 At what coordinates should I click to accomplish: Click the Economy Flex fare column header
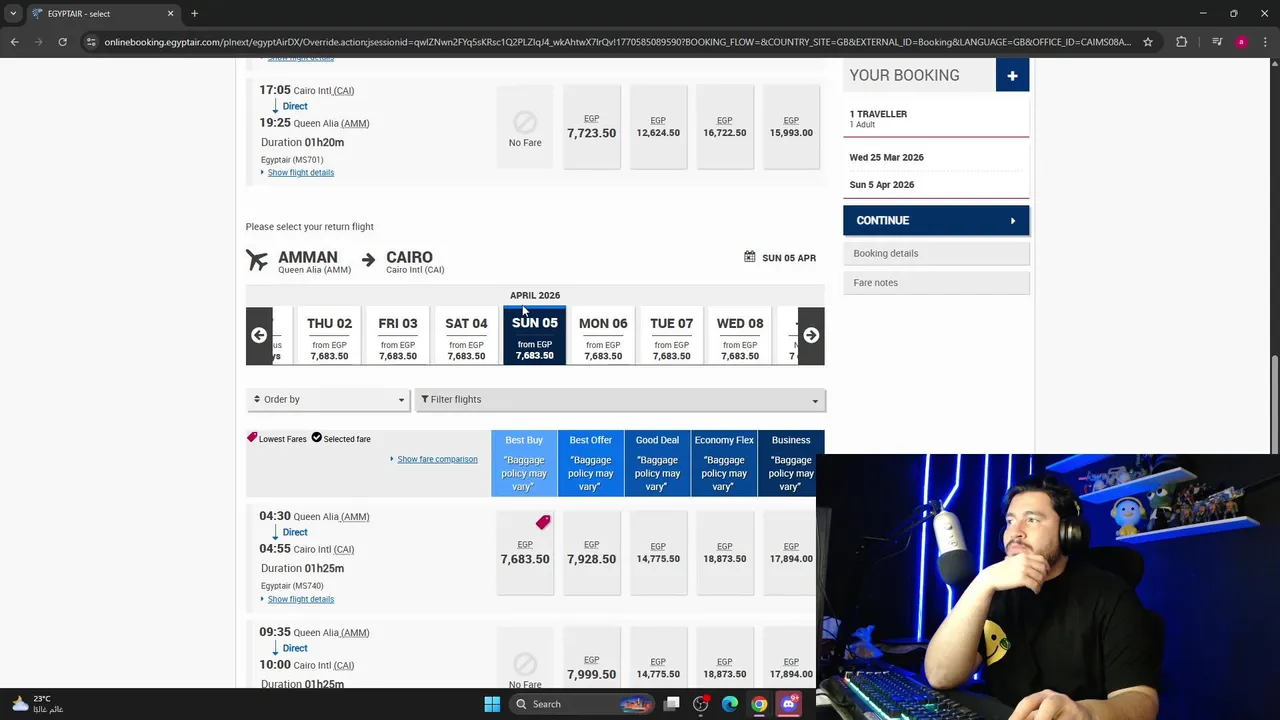[724, 463]
